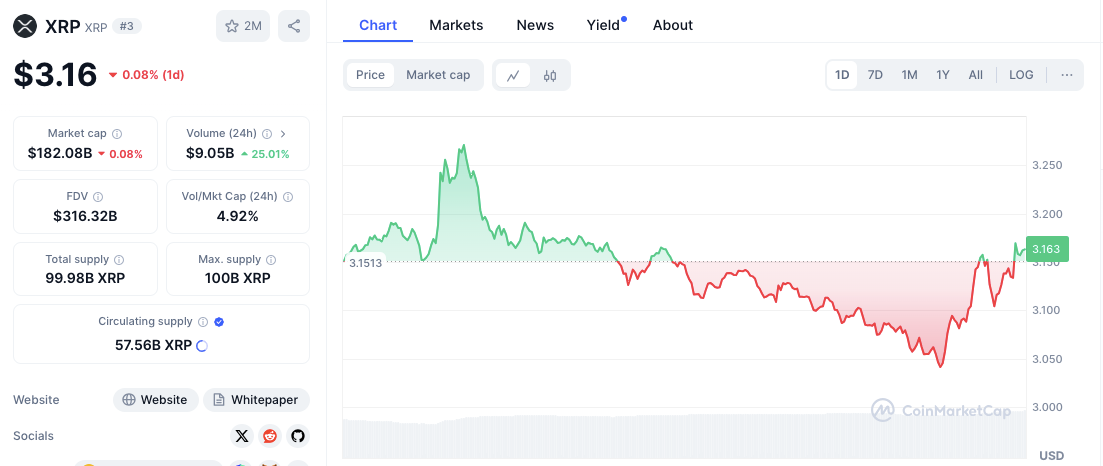Click the verified circulating supply badge

coord(219,322)
